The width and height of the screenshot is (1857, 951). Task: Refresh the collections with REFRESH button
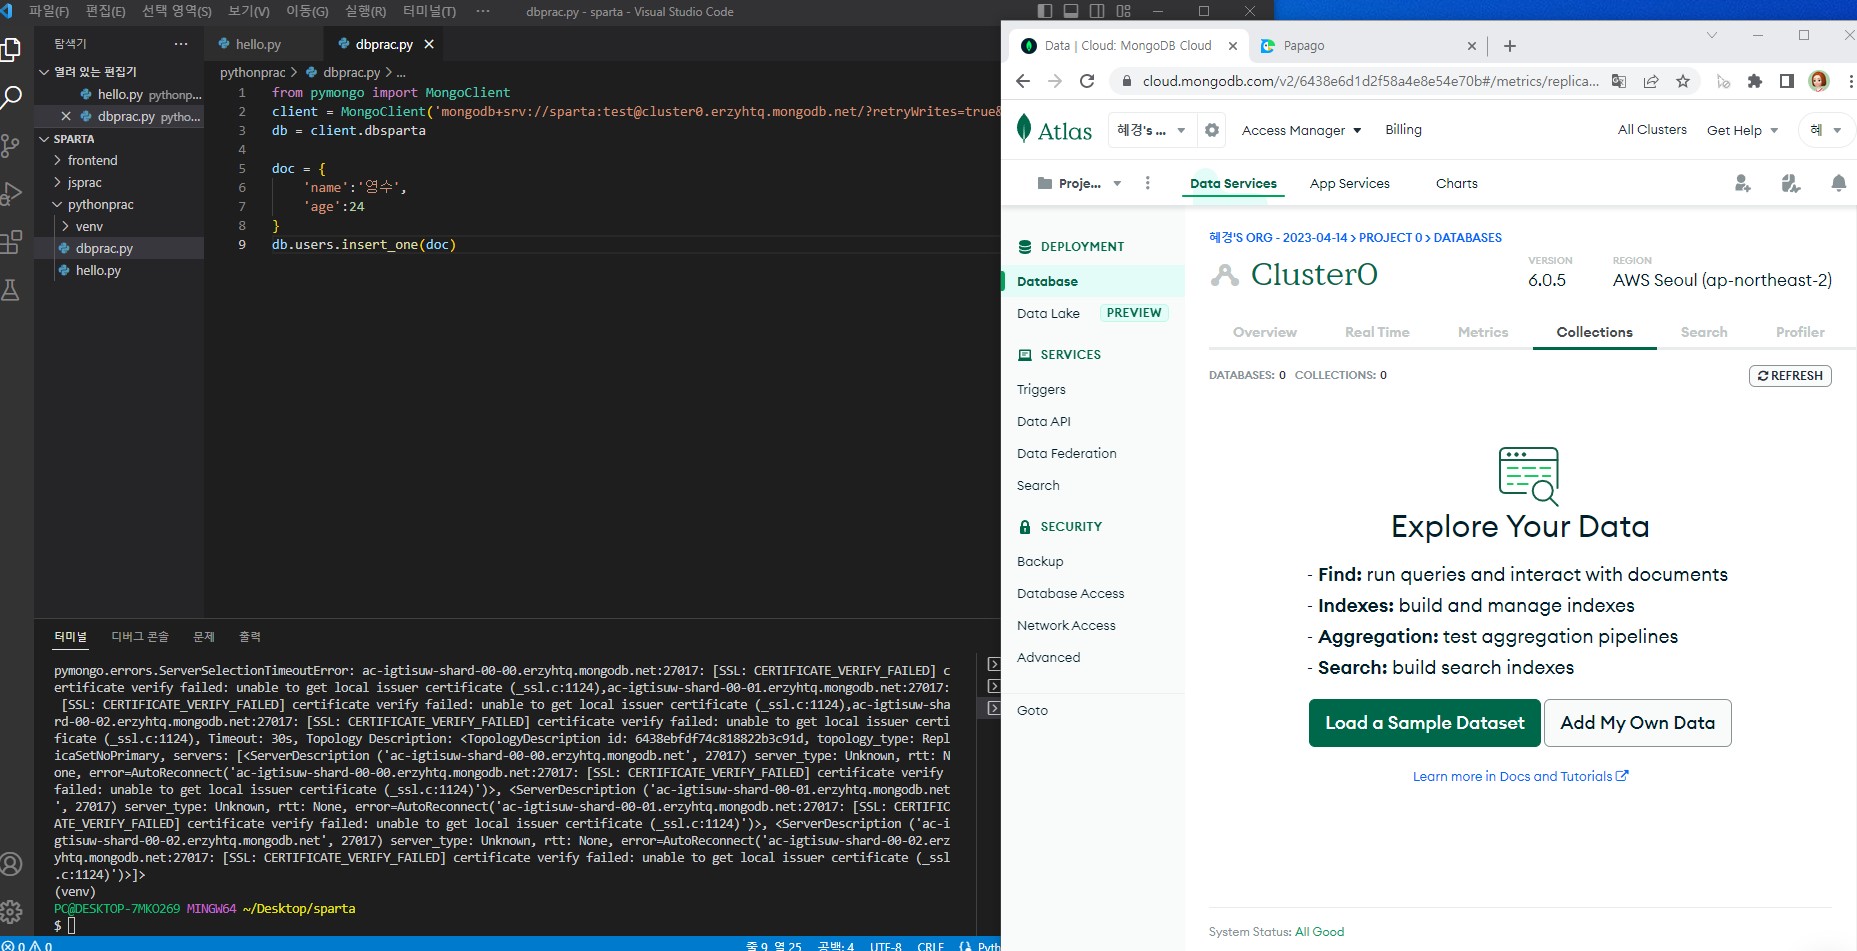point(1790,376)
